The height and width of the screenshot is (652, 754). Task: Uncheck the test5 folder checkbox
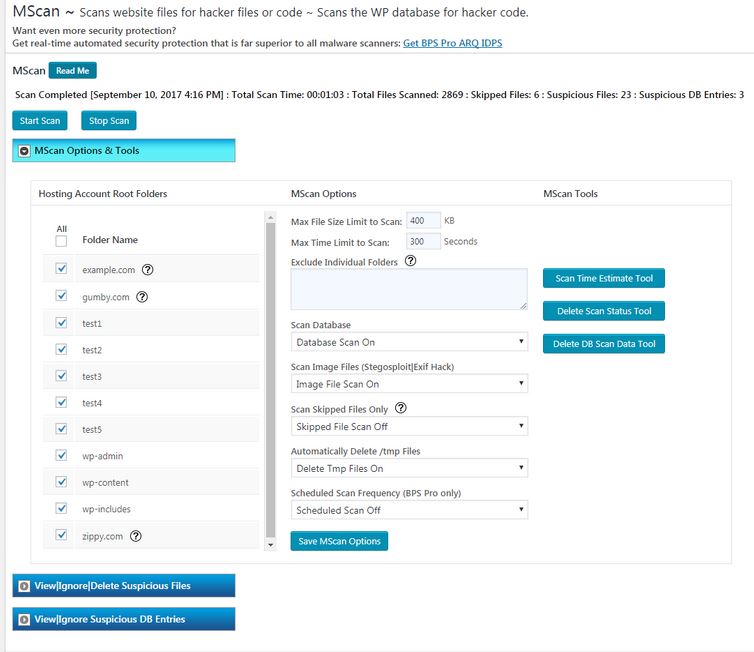pos(61,428)
